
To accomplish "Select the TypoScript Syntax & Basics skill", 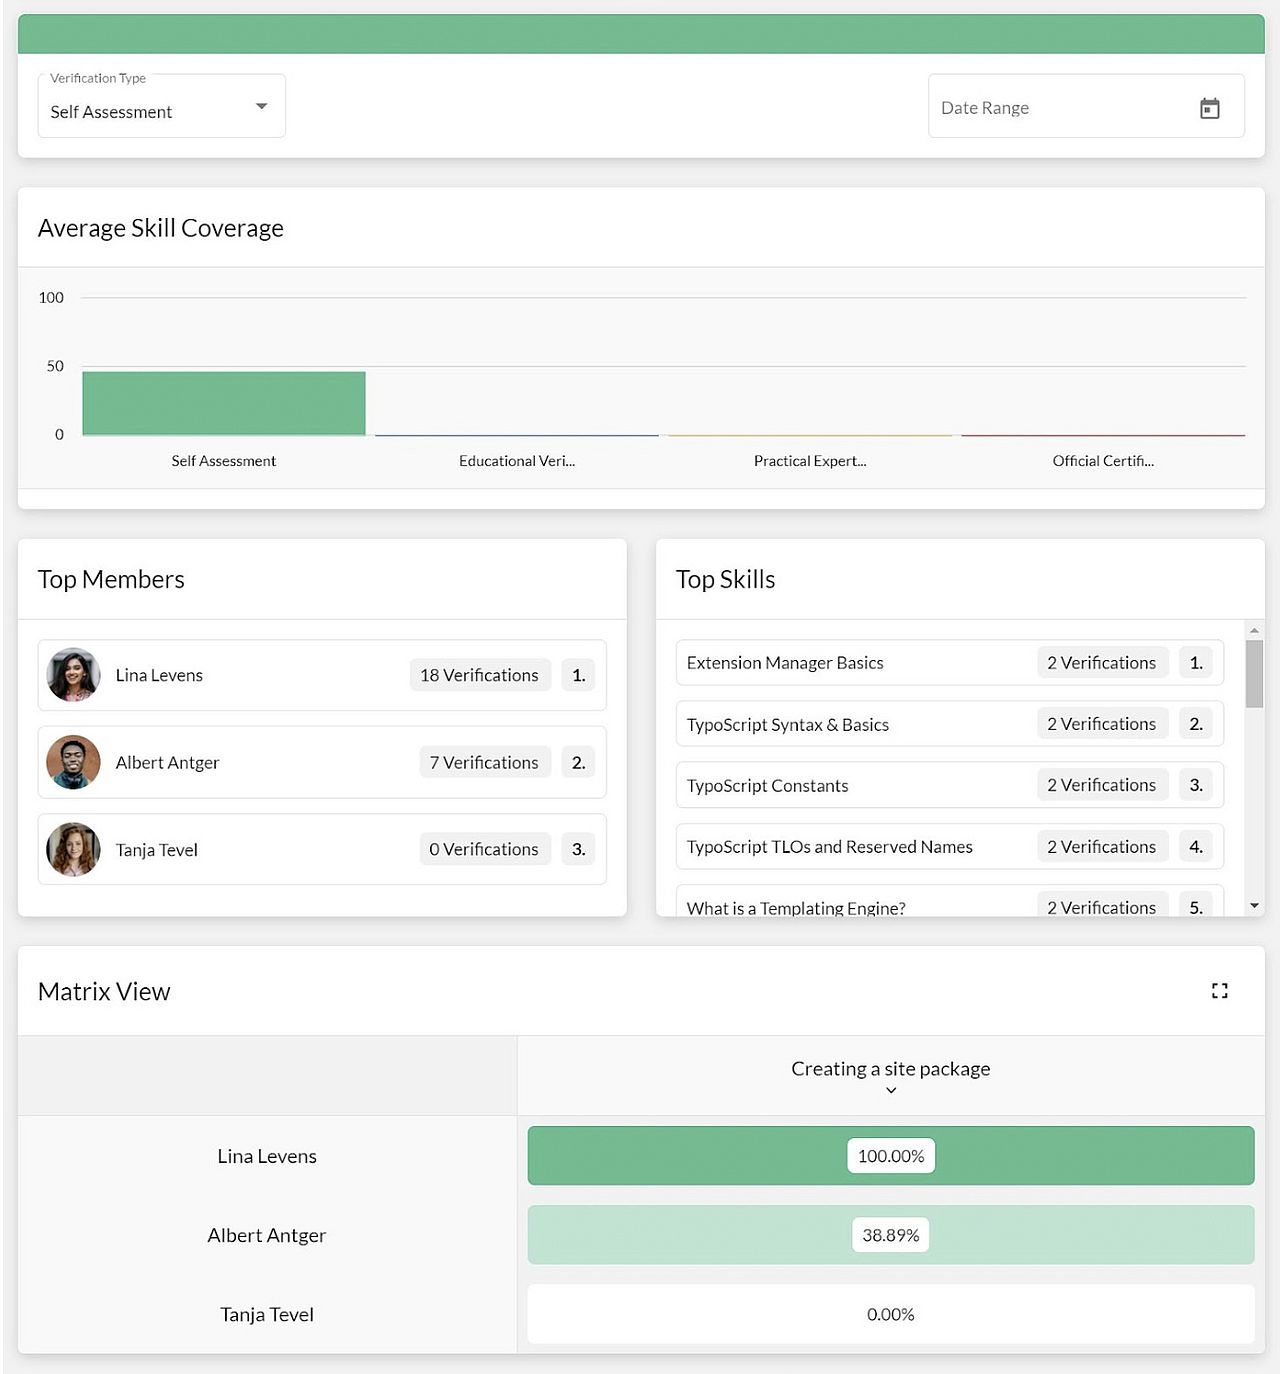I will tap(788, 725).
